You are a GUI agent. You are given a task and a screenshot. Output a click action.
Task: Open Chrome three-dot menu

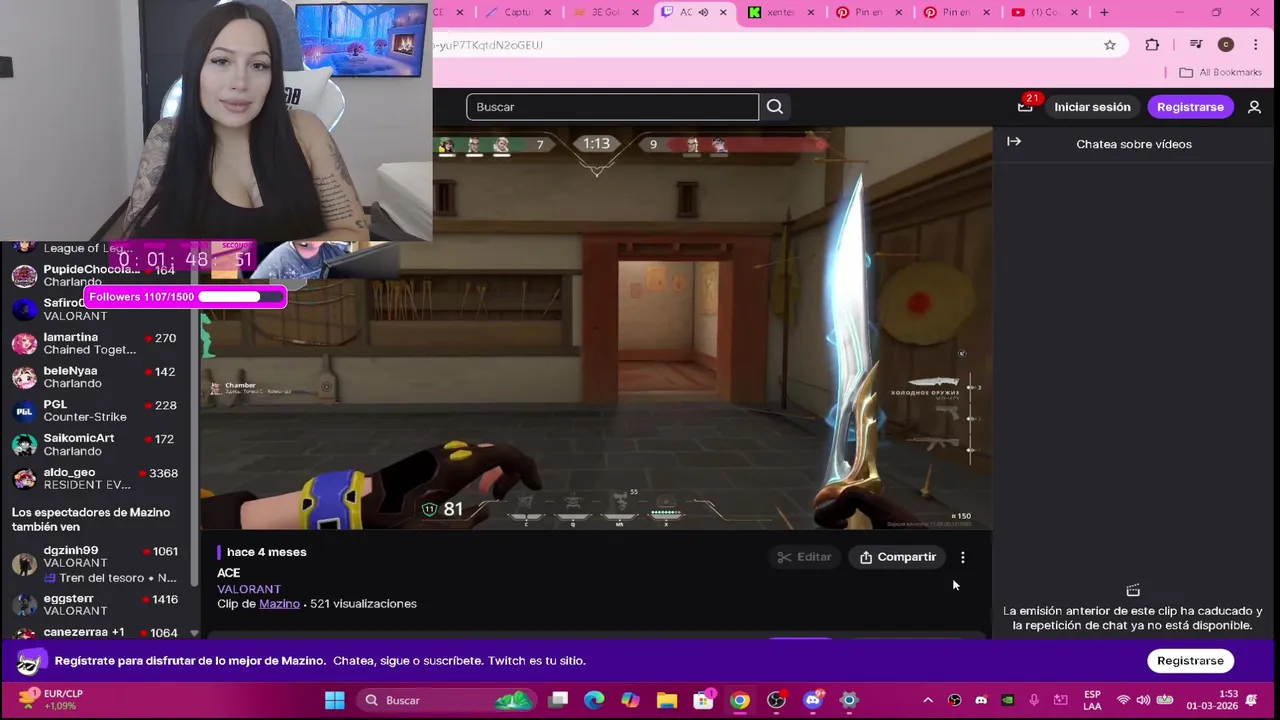pos(1256,45)
